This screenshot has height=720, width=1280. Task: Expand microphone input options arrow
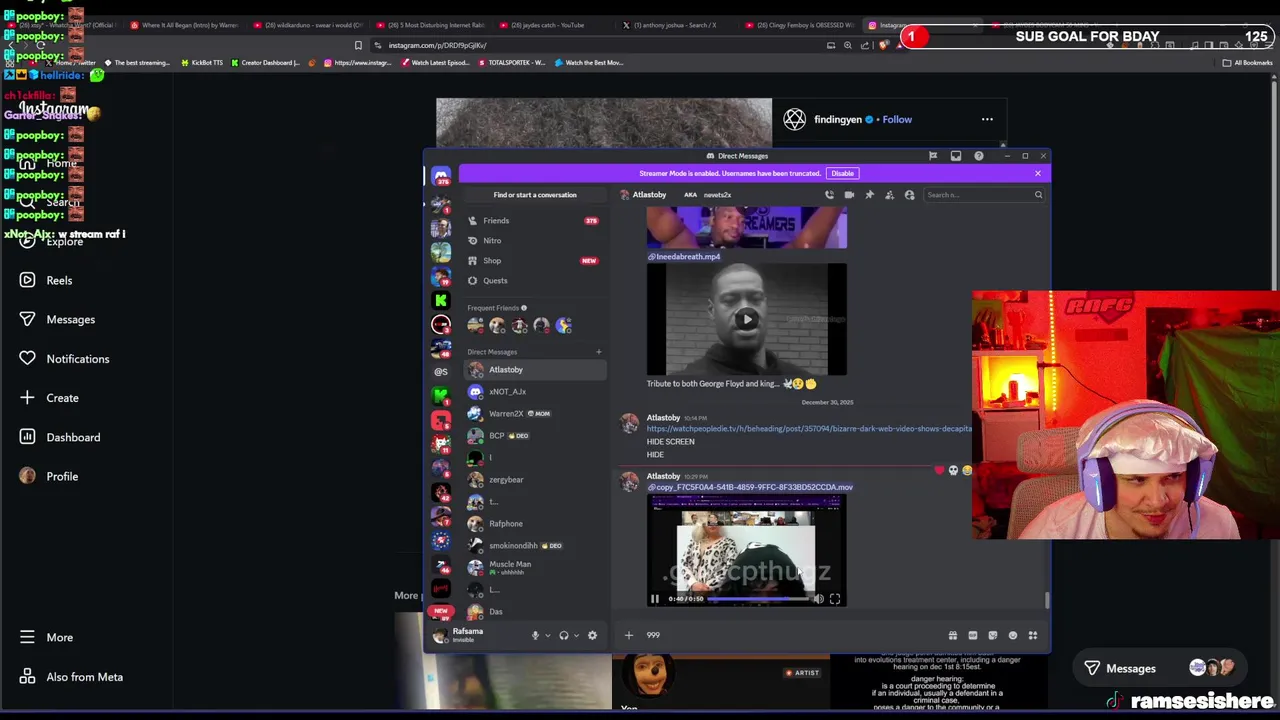(x=547, y=635)
